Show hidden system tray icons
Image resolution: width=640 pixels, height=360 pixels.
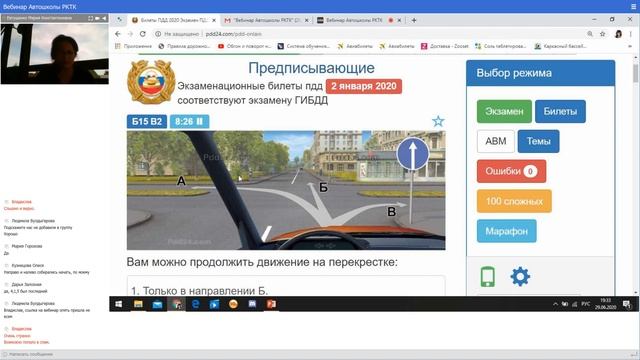(x=555, y=304)
